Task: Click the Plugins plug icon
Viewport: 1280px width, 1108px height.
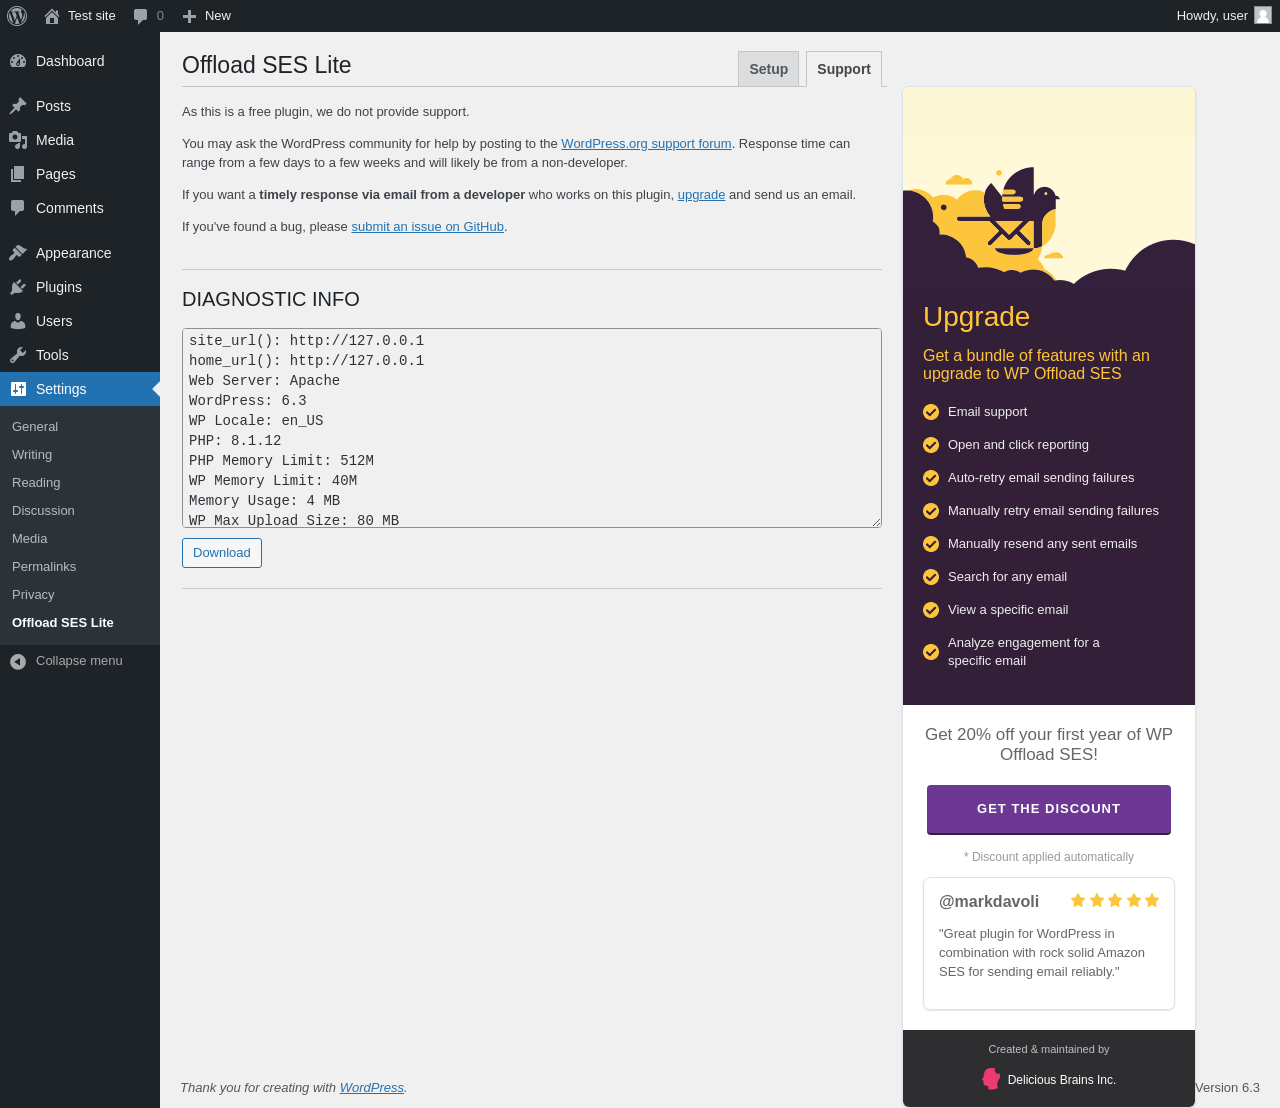Action: 18,287
